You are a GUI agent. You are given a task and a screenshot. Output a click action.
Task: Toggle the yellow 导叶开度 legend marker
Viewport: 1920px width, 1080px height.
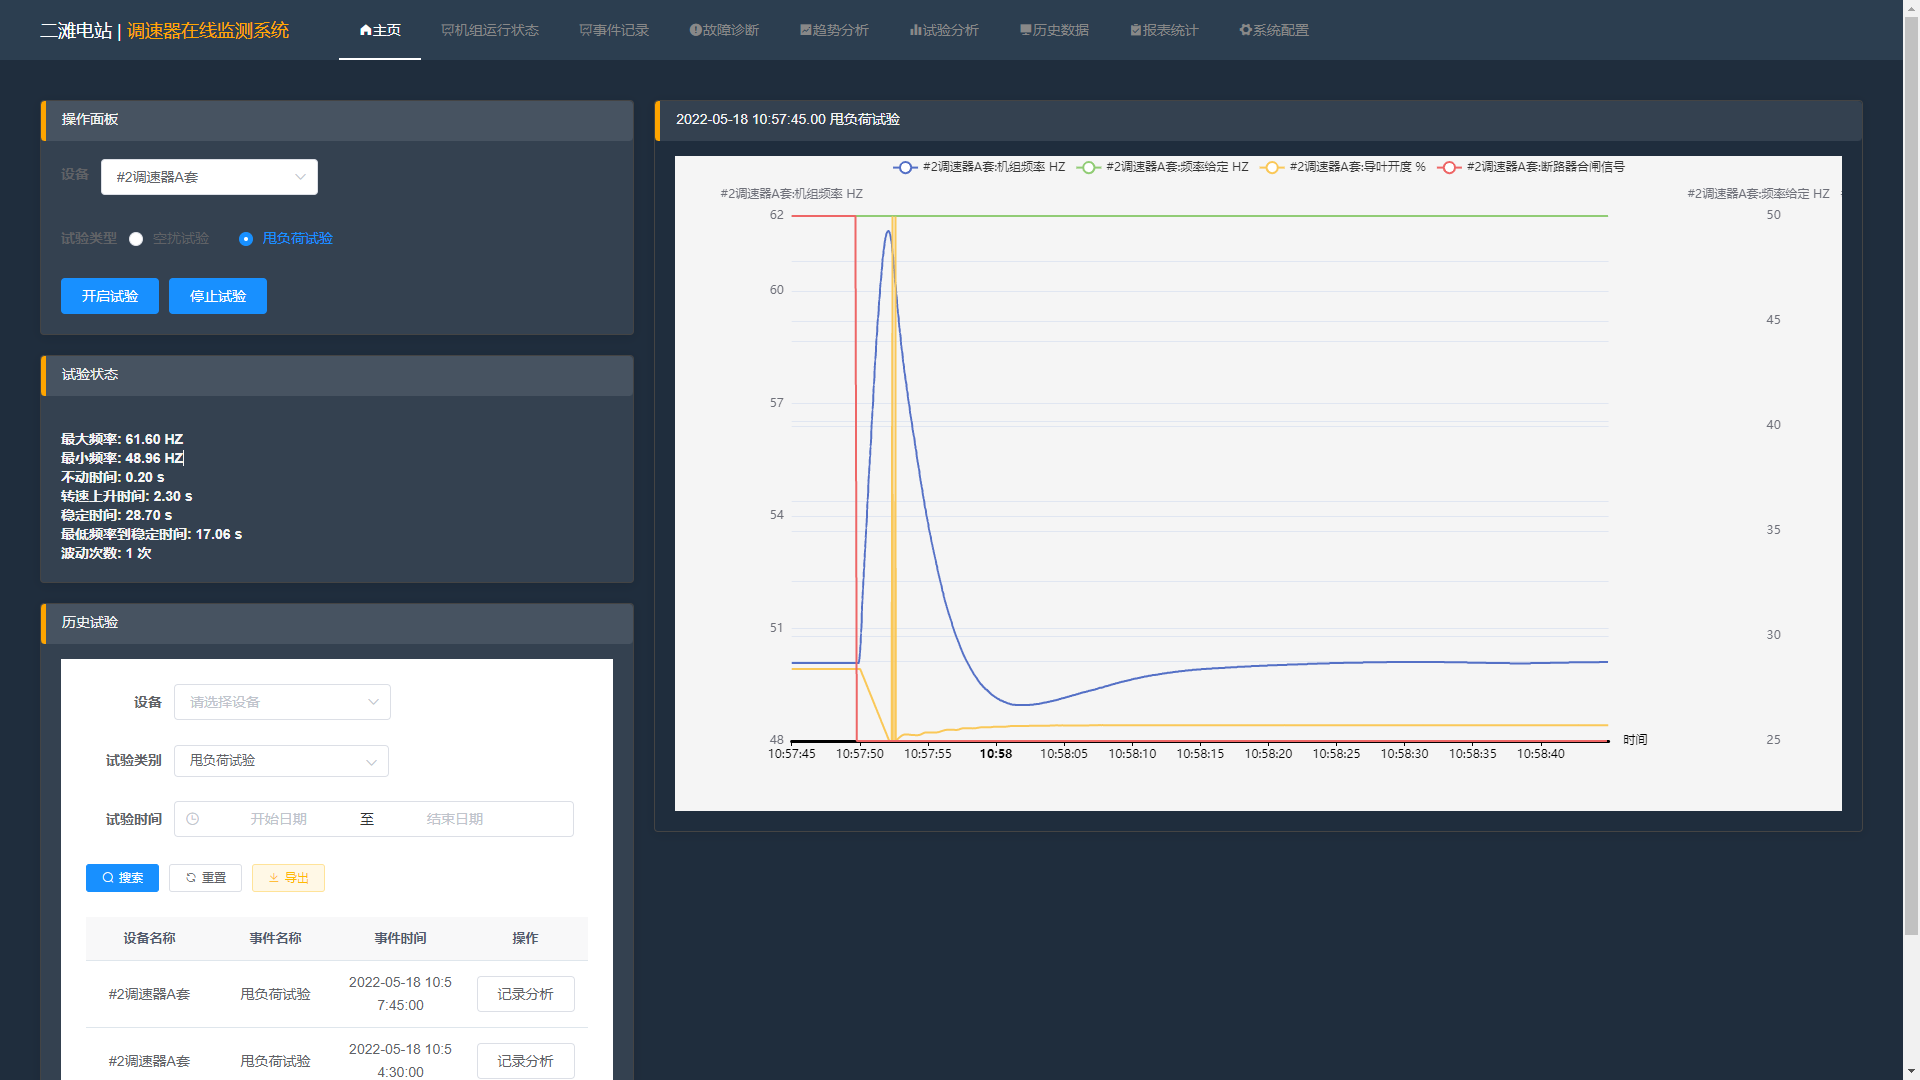tap(1271, 167)
